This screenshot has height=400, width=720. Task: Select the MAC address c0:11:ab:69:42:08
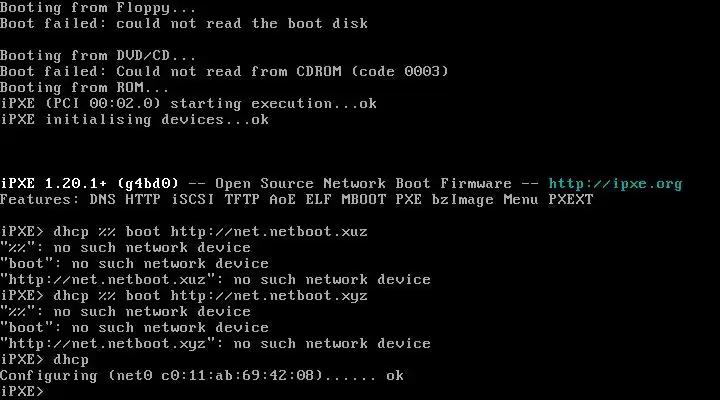click(234, 375)
